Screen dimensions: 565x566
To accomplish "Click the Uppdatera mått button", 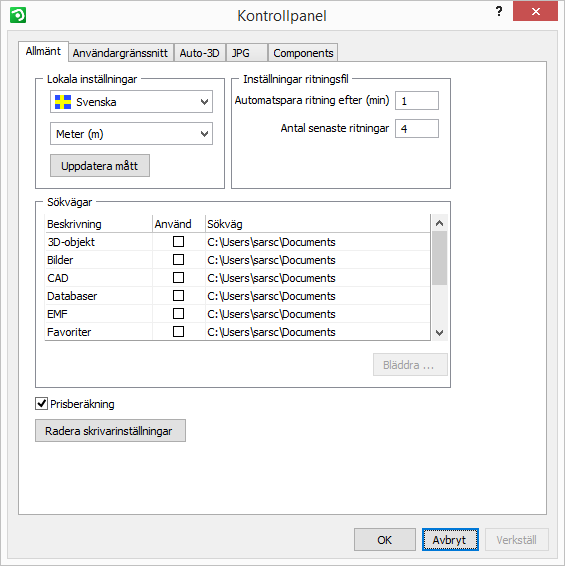I will click(100, 166).
